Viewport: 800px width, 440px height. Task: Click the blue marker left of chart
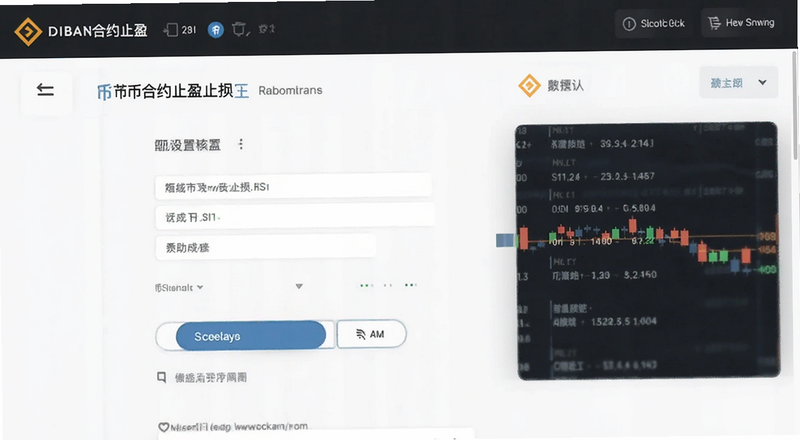(x=505, y=240)
